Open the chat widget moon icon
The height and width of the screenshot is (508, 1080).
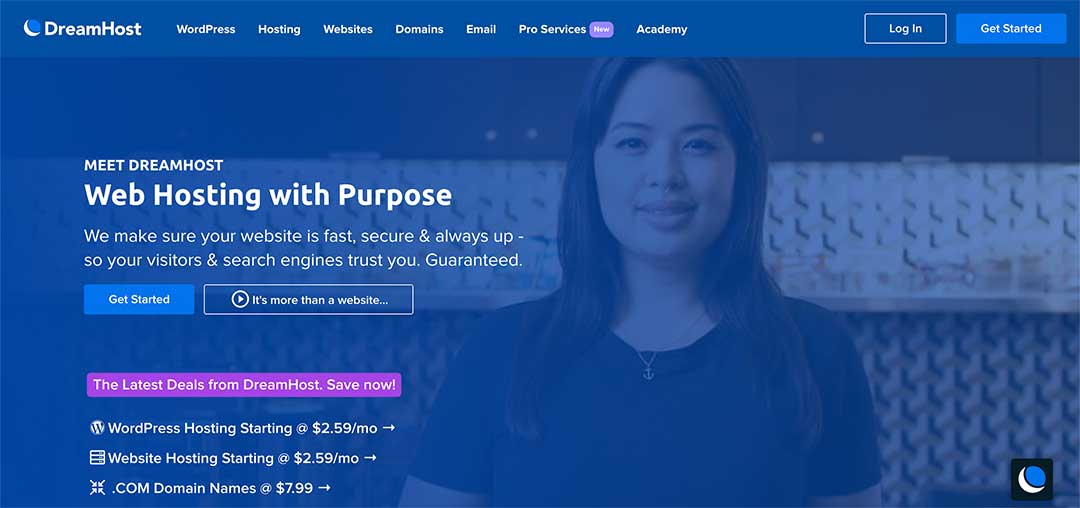[x=1031, y=478]
